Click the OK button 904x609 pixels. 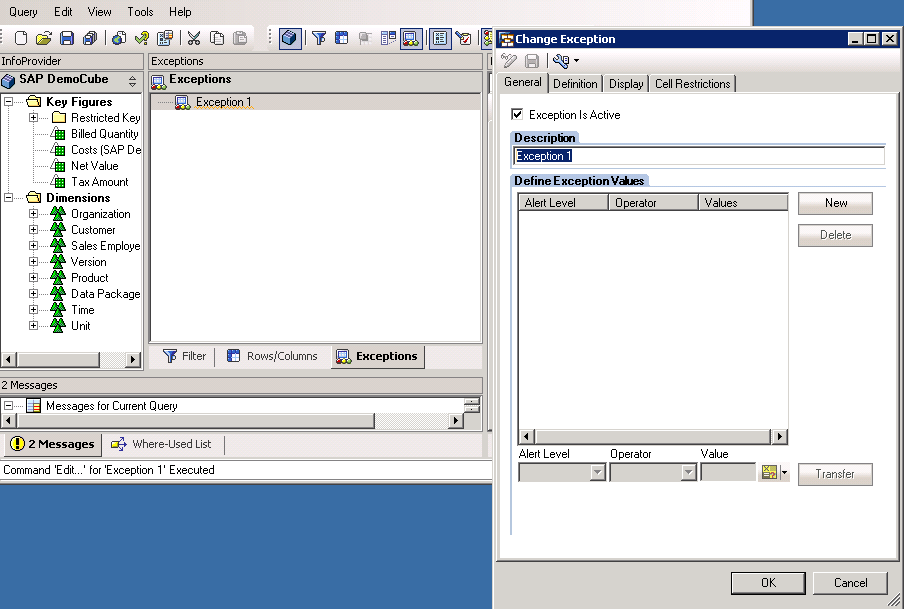point(767,582)
